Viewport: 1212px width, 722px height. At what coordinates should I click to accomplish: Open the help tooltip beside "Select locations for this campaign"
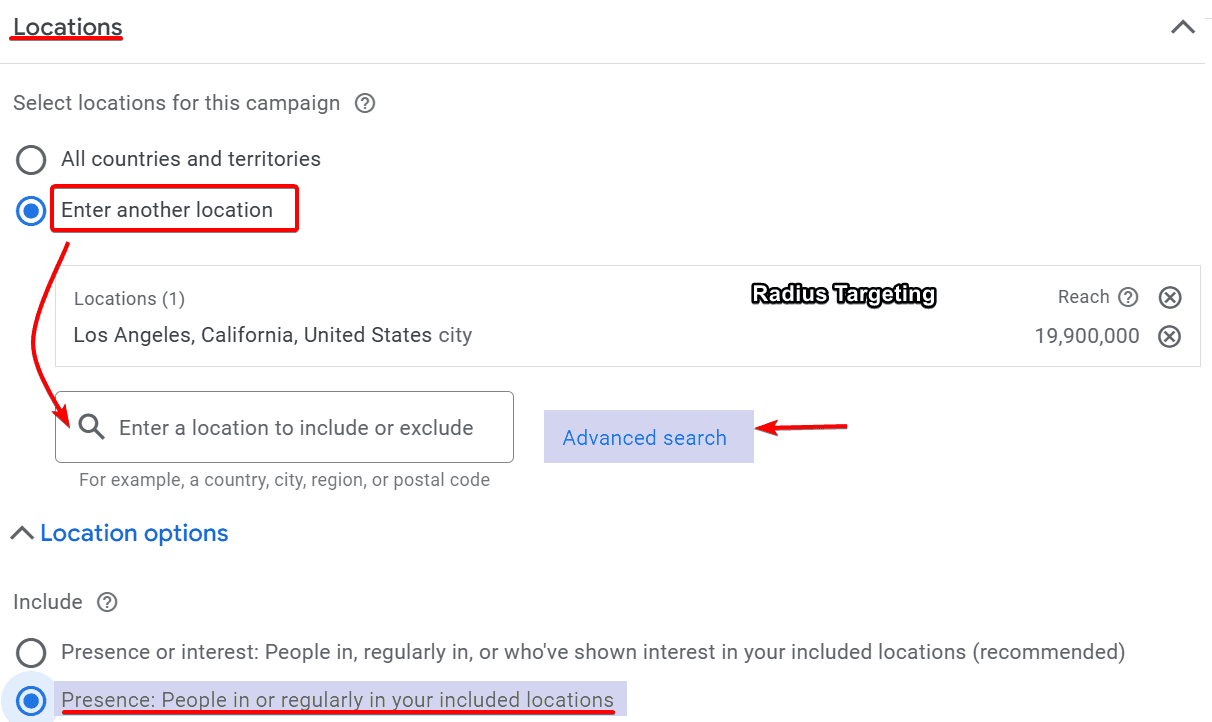tap(365, 103)
